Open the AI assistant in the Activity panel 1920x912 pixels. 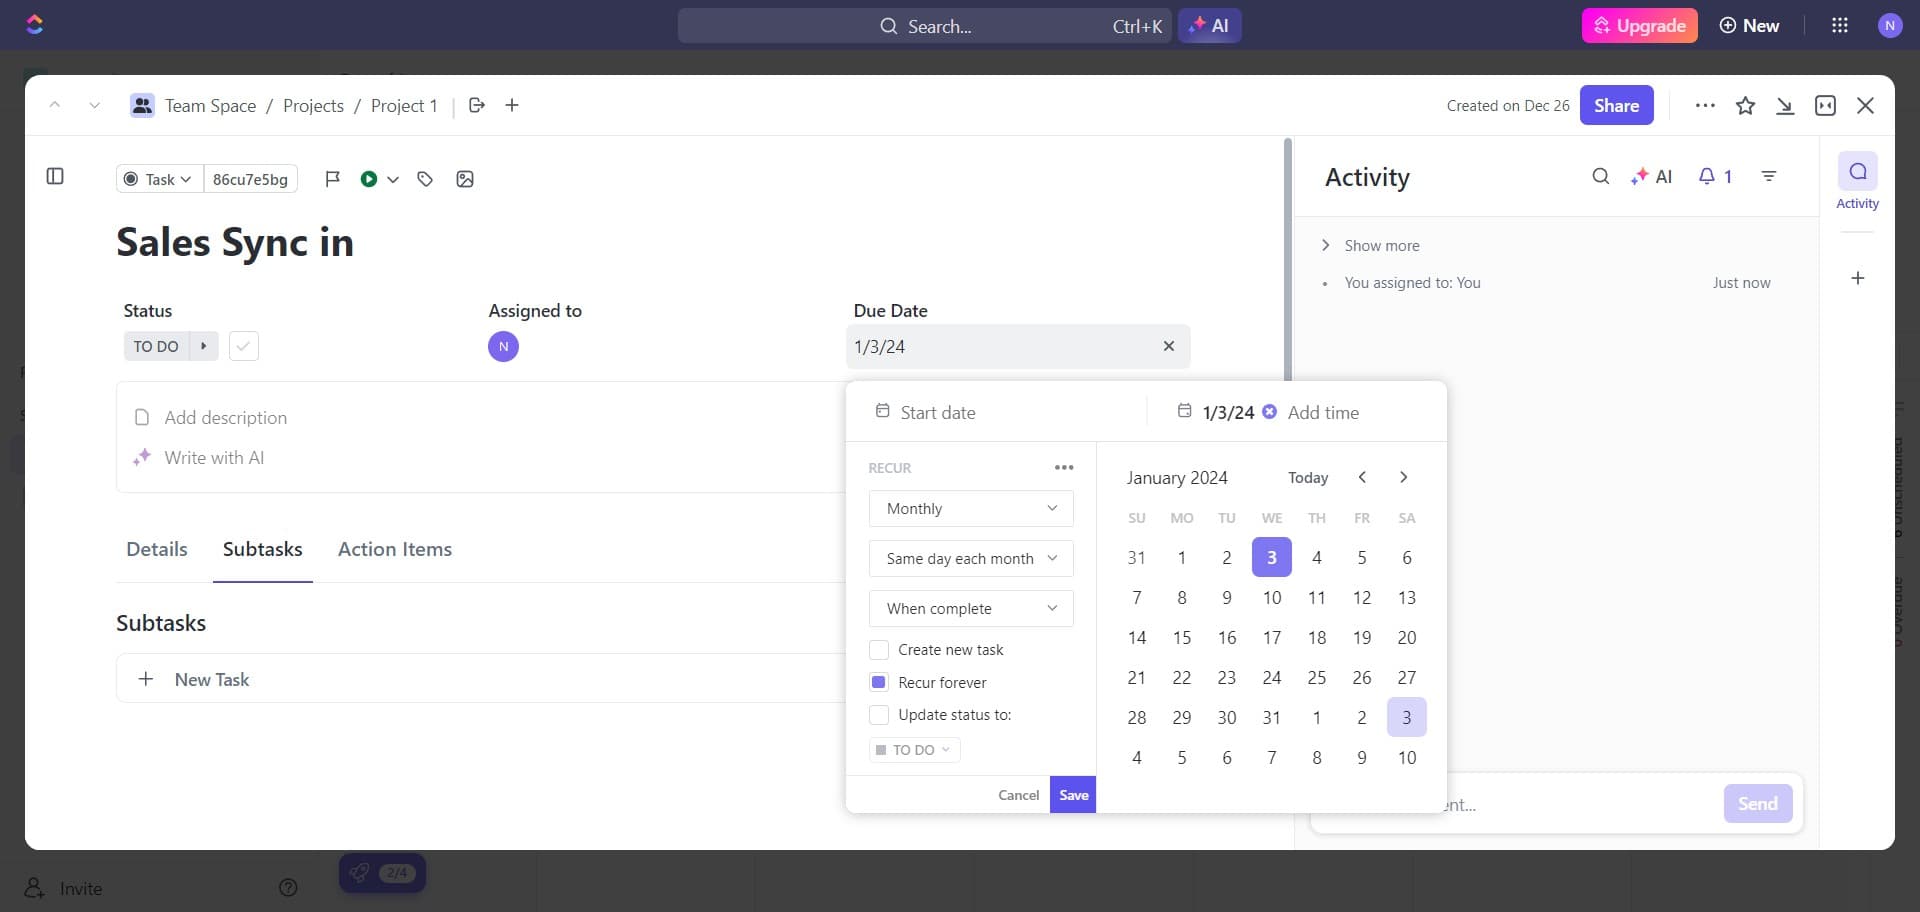pos(1652,176)
